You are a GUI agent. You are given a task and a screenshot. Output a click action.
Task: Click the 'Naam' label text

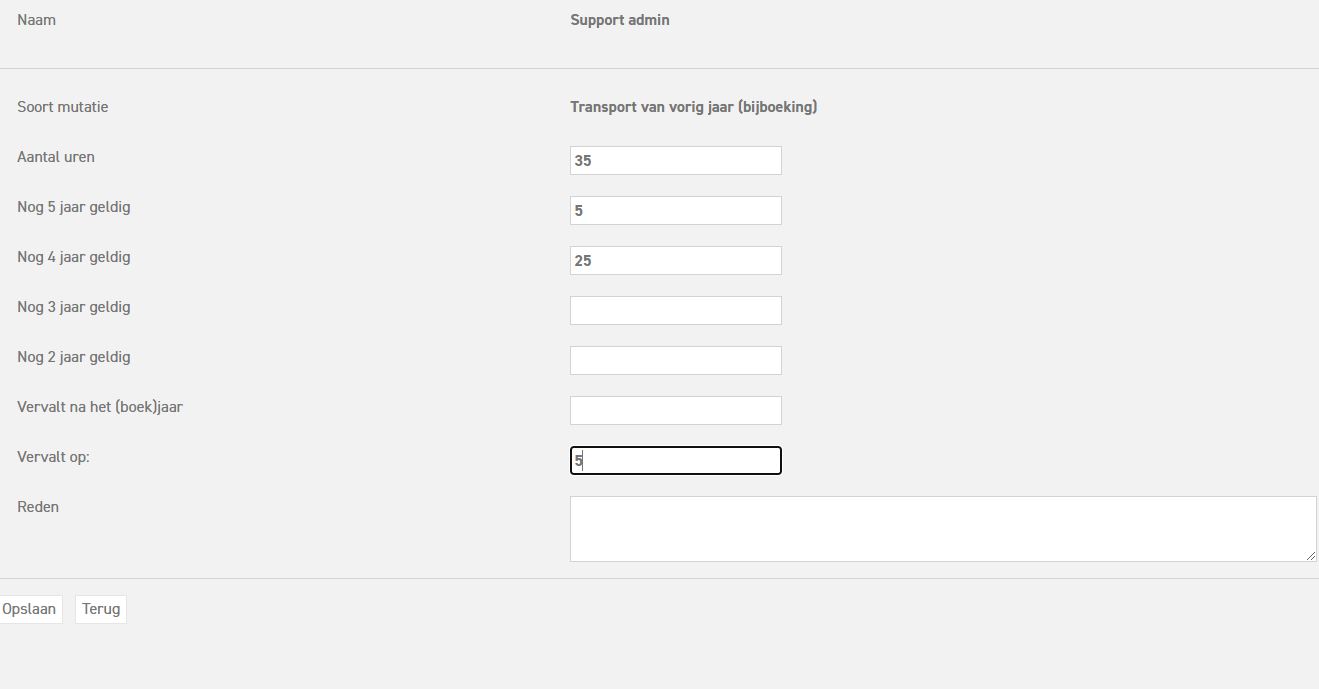pos(36,20)
